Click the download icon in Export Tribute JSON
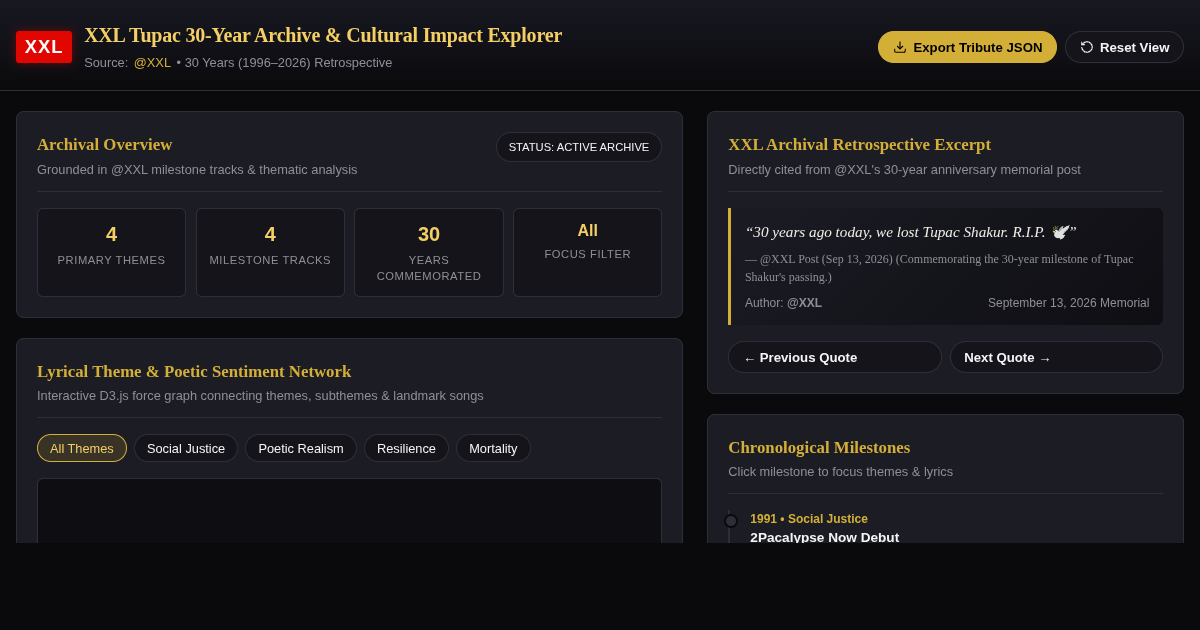Image resolution: width=1200 pixels, height=630 pixels. pyautogui.click(x=900, y=47)
